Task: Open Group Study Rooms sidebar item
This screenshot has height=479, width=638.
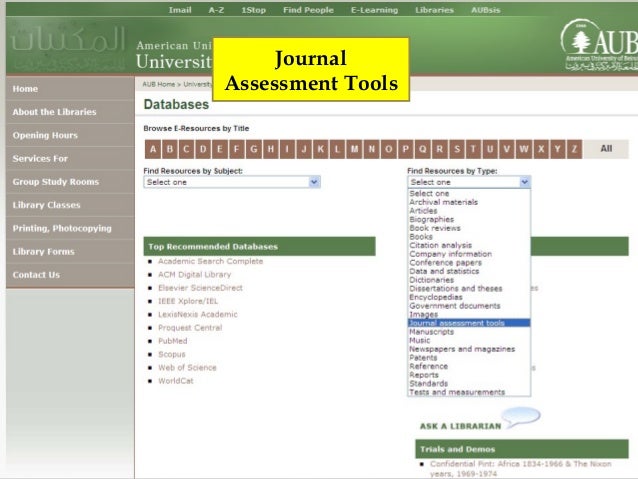Action: [x=70, y=182]
